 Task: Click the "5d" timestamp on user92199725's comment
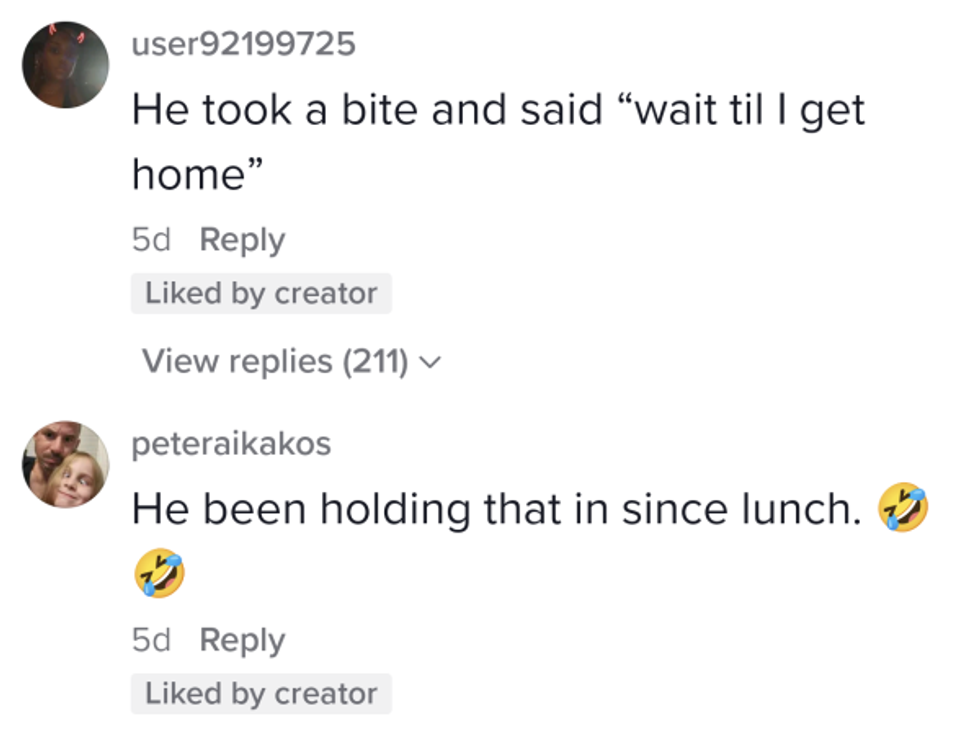click(x=151, y=240)
